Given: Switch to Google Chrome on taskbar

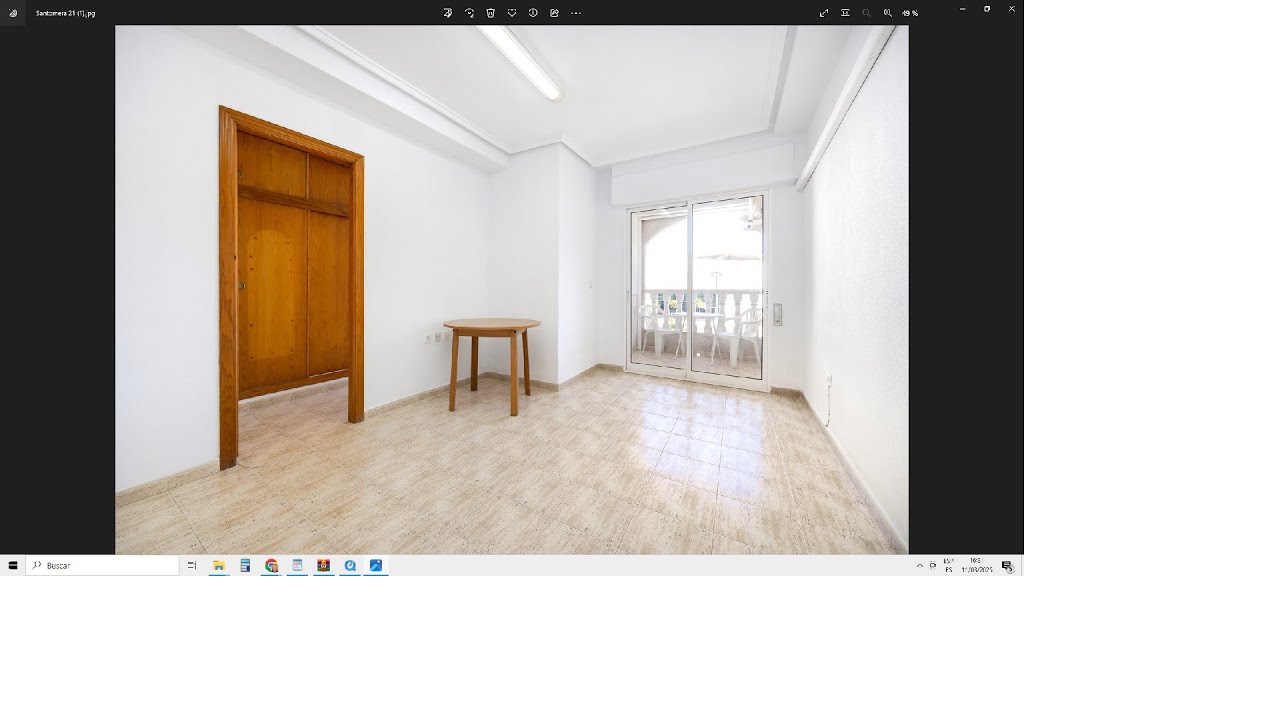Looking at the screenshot, I should click(271, 565).
